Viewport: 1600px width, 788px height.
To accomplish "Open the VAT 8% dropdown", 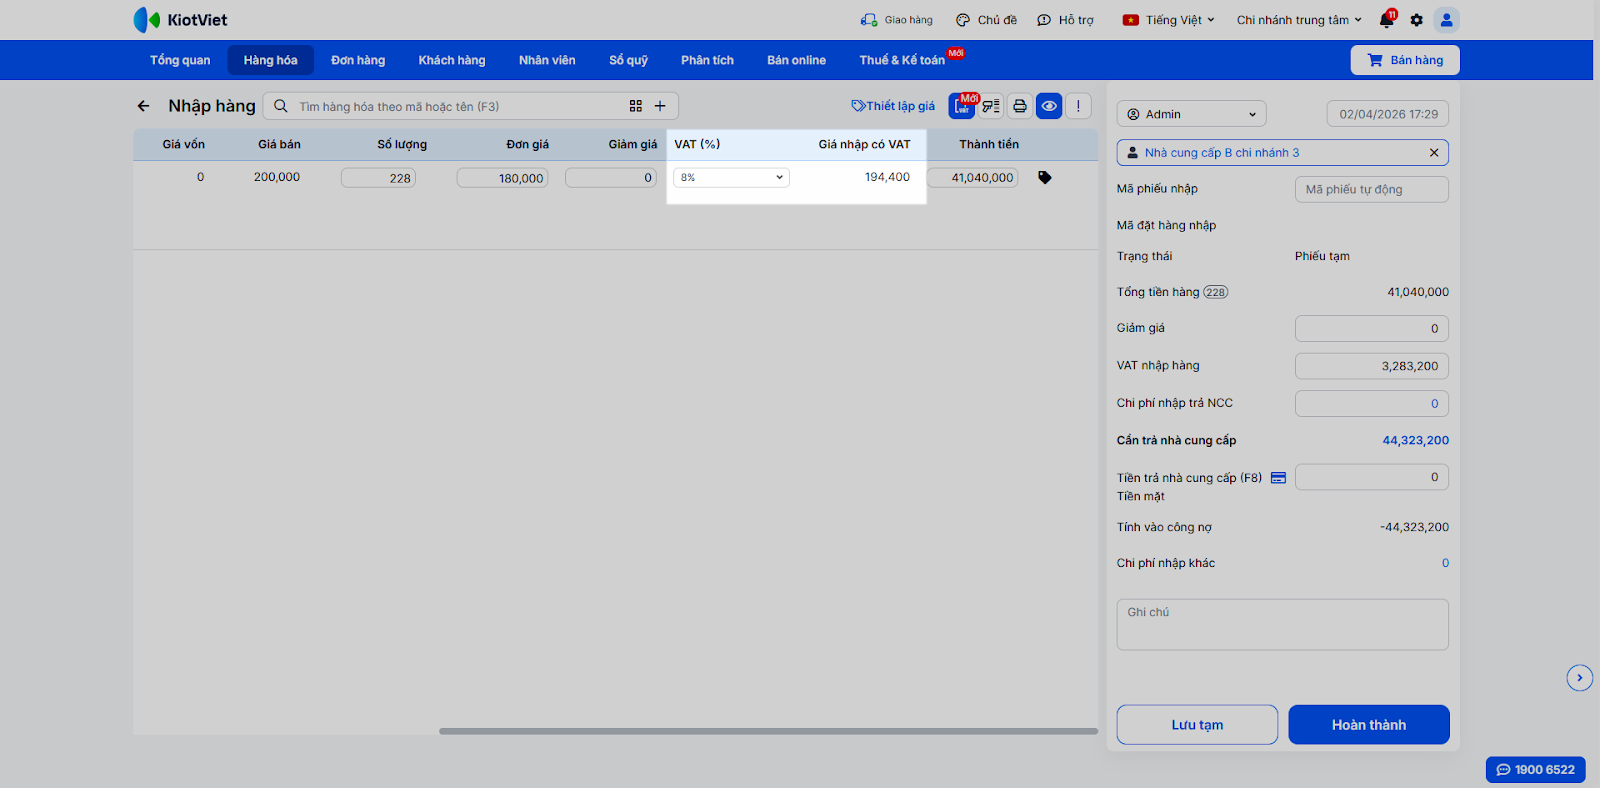I will [731, 178].
